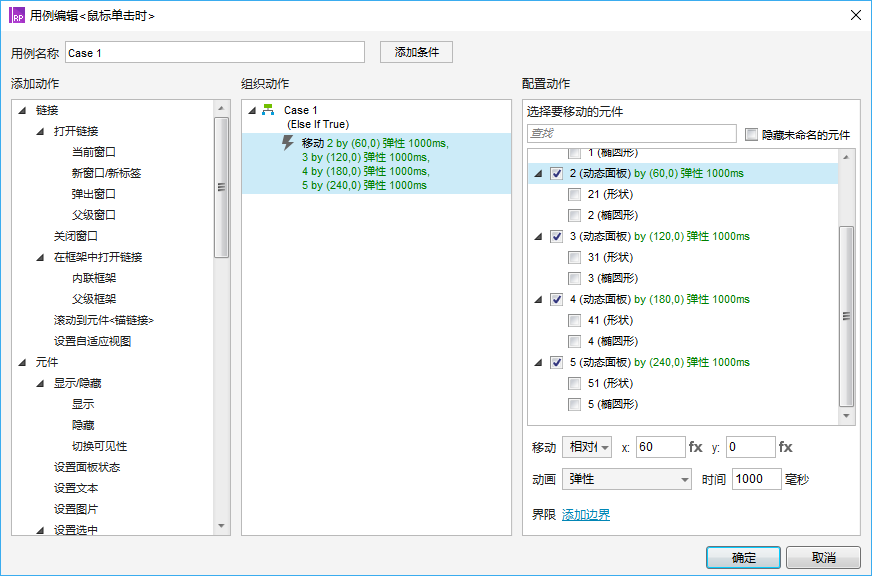The width and height of the screenshot is (872, 576).
Task: Open the 动画 dropdown showing 弹性
Action: (x=626, y=480)
